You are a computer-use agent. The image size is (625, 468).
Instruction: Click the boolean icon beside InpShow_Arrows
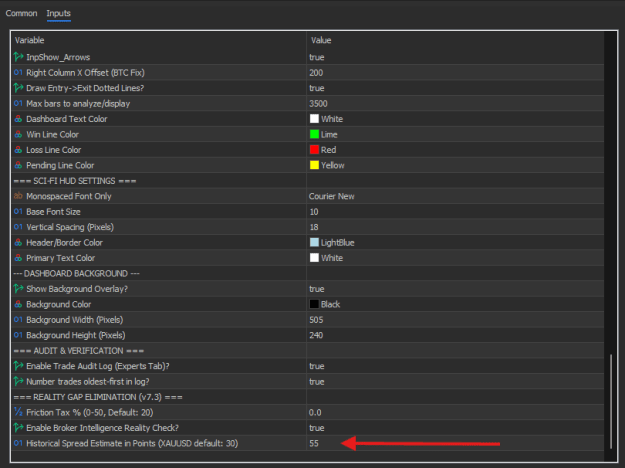click(18, 57)
